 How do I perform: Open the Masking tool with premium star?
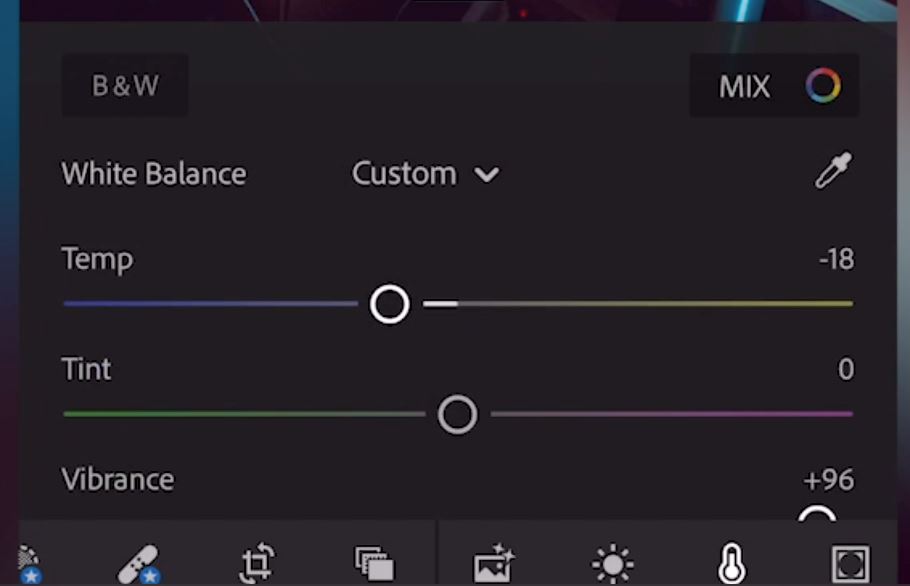29,564
